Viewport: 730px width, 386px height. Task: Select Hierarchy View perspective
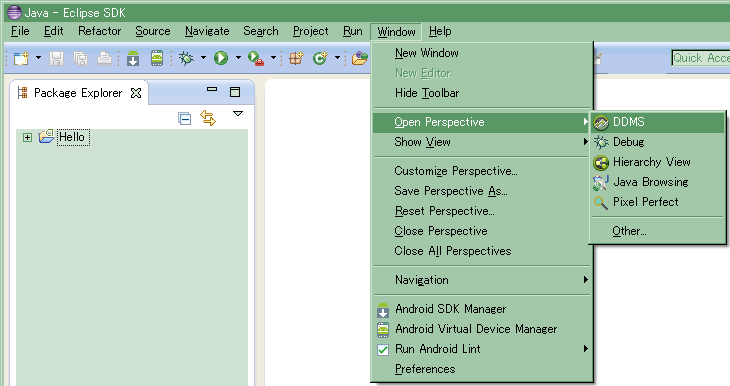click(658, 162)
